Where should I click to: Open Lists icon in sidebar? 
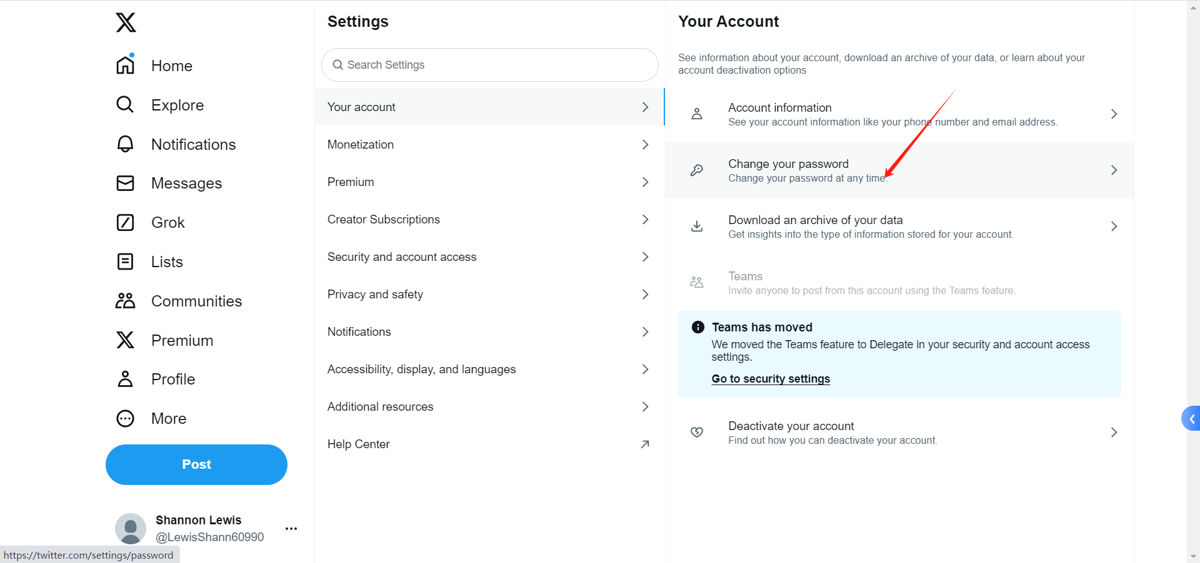pos(125,262)
